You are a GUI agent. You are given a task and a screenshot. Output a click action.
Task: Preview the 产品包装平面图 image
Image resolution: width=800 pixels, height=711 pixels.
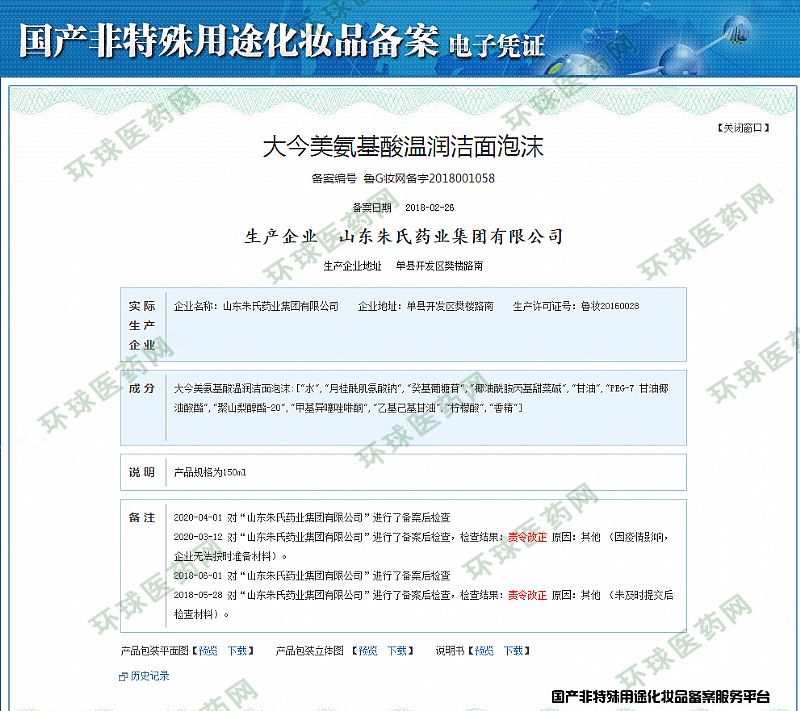pos(207,650)
